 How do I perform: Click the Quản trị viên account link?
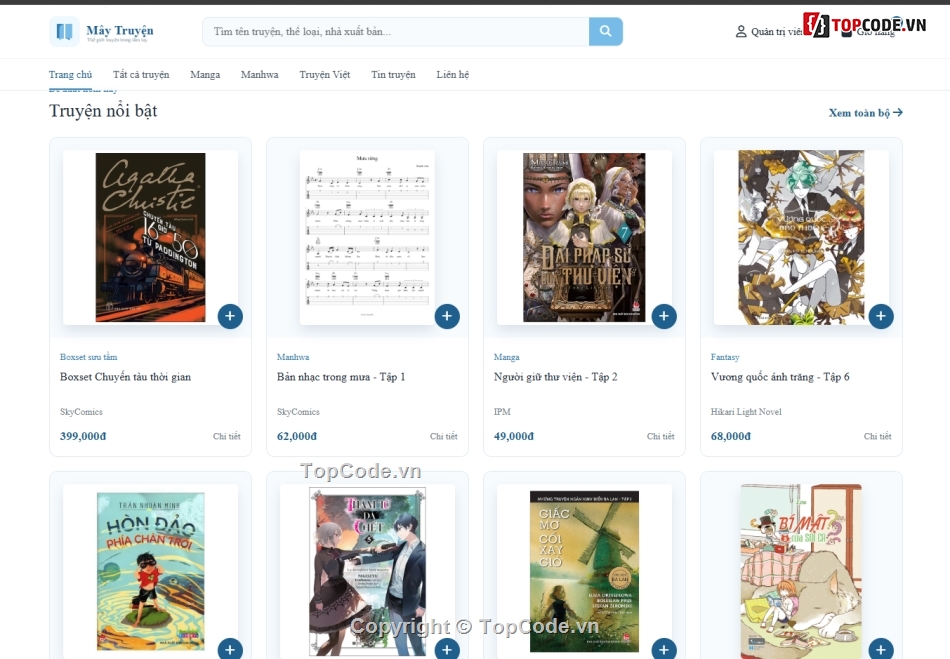click(769, 31)
